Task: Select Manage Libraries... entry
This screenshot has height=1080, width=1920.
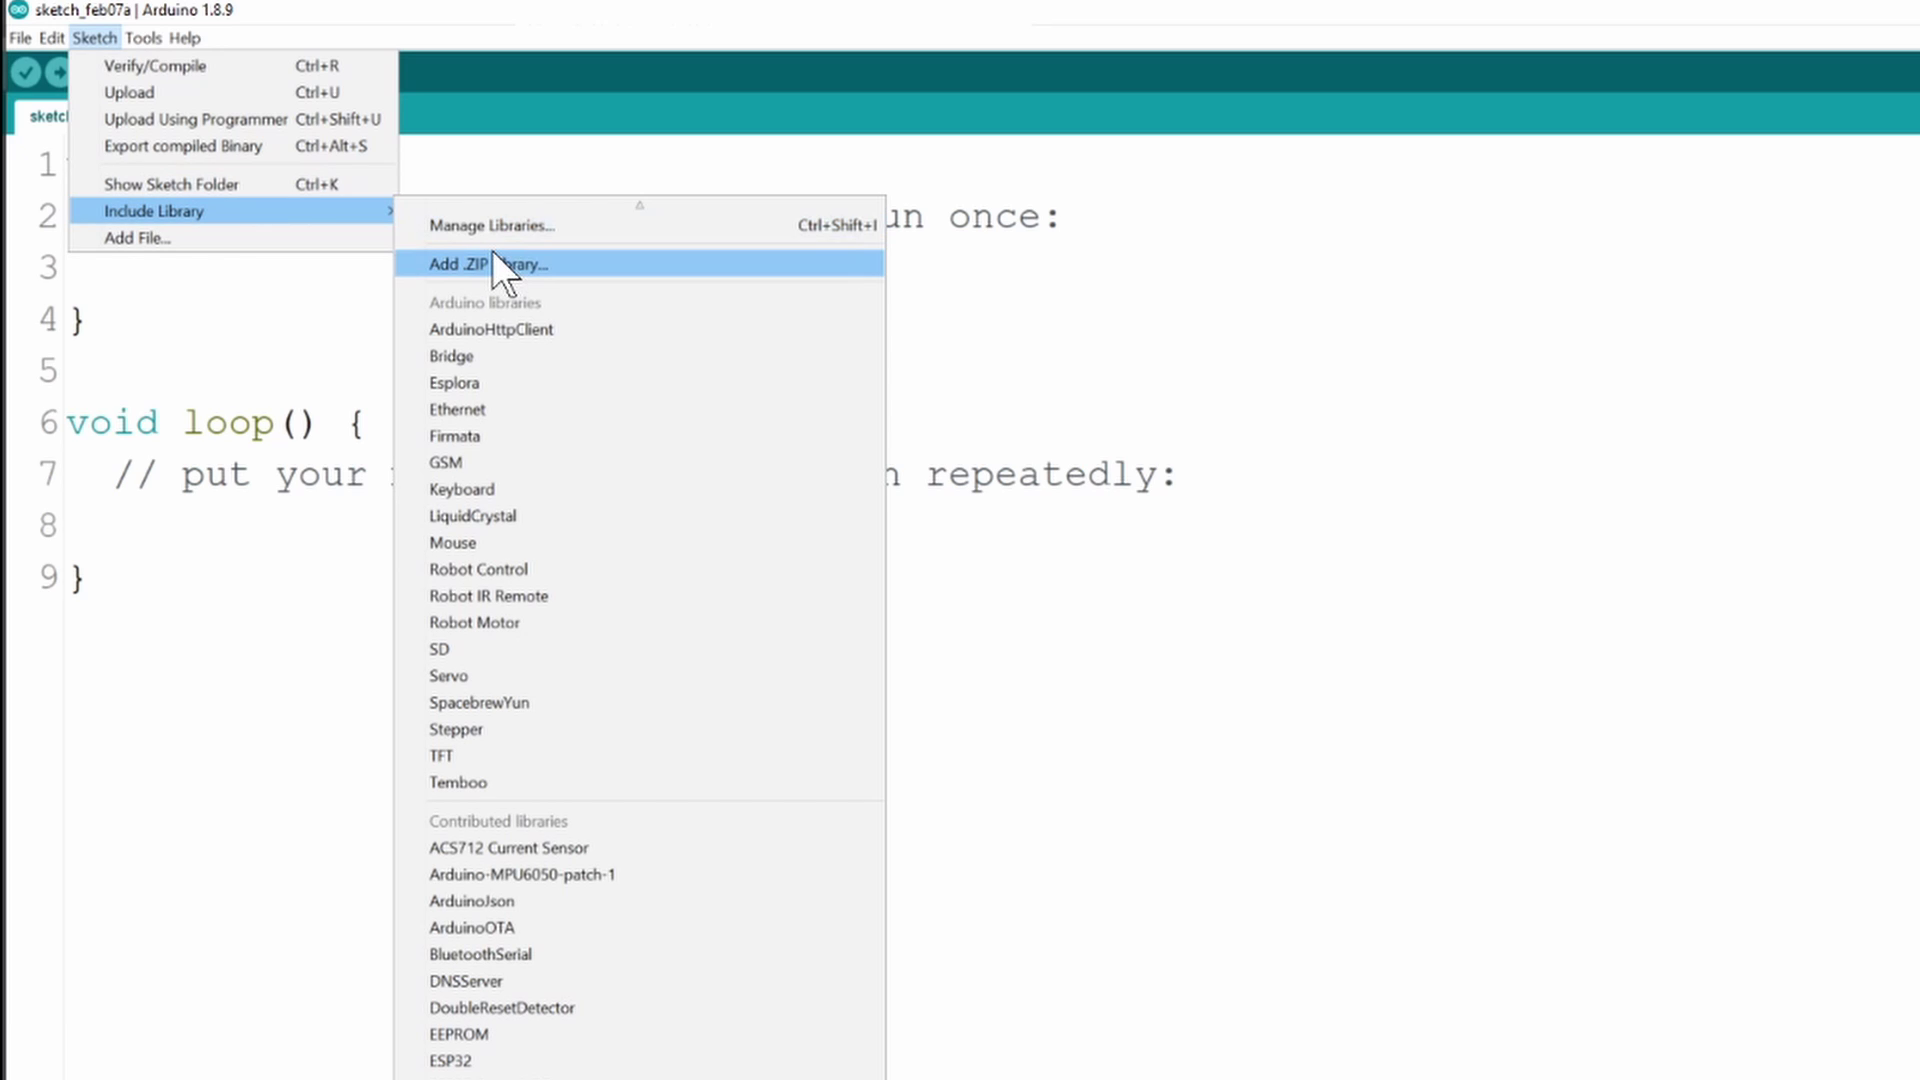Action: [x=491, y=226]
